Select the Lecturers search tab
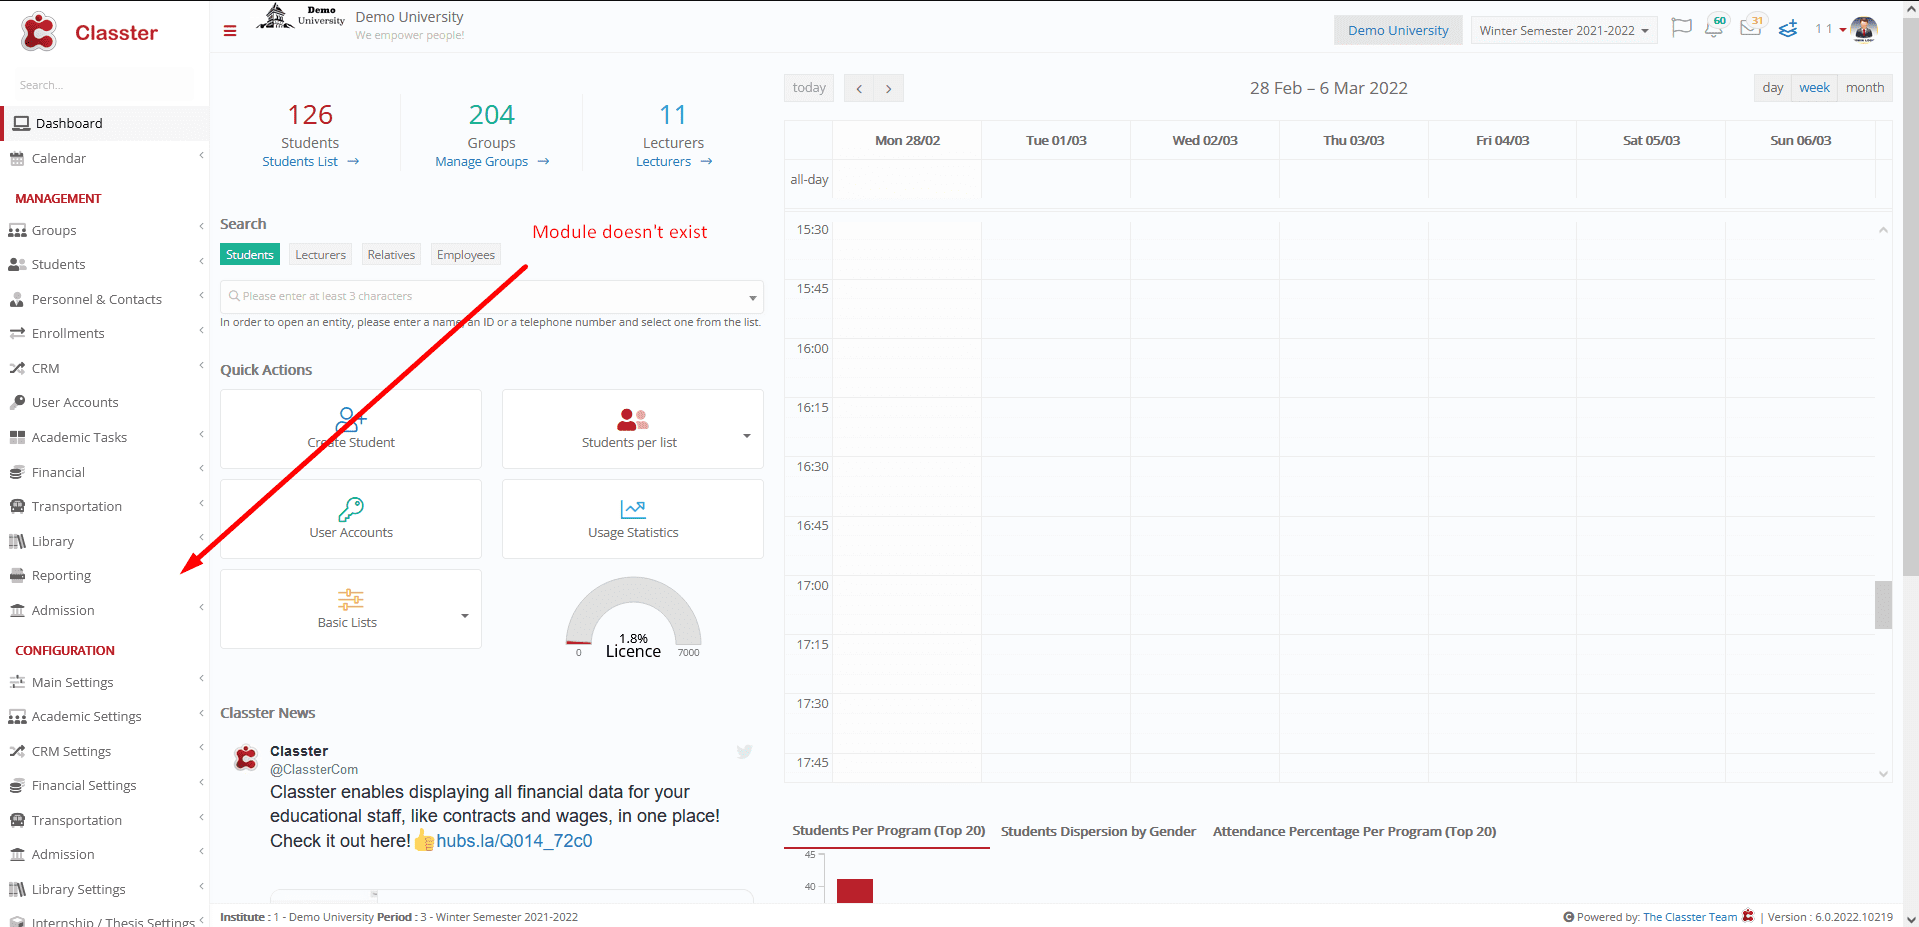This screenshot has height=927, width=1919. pos(321,255)
